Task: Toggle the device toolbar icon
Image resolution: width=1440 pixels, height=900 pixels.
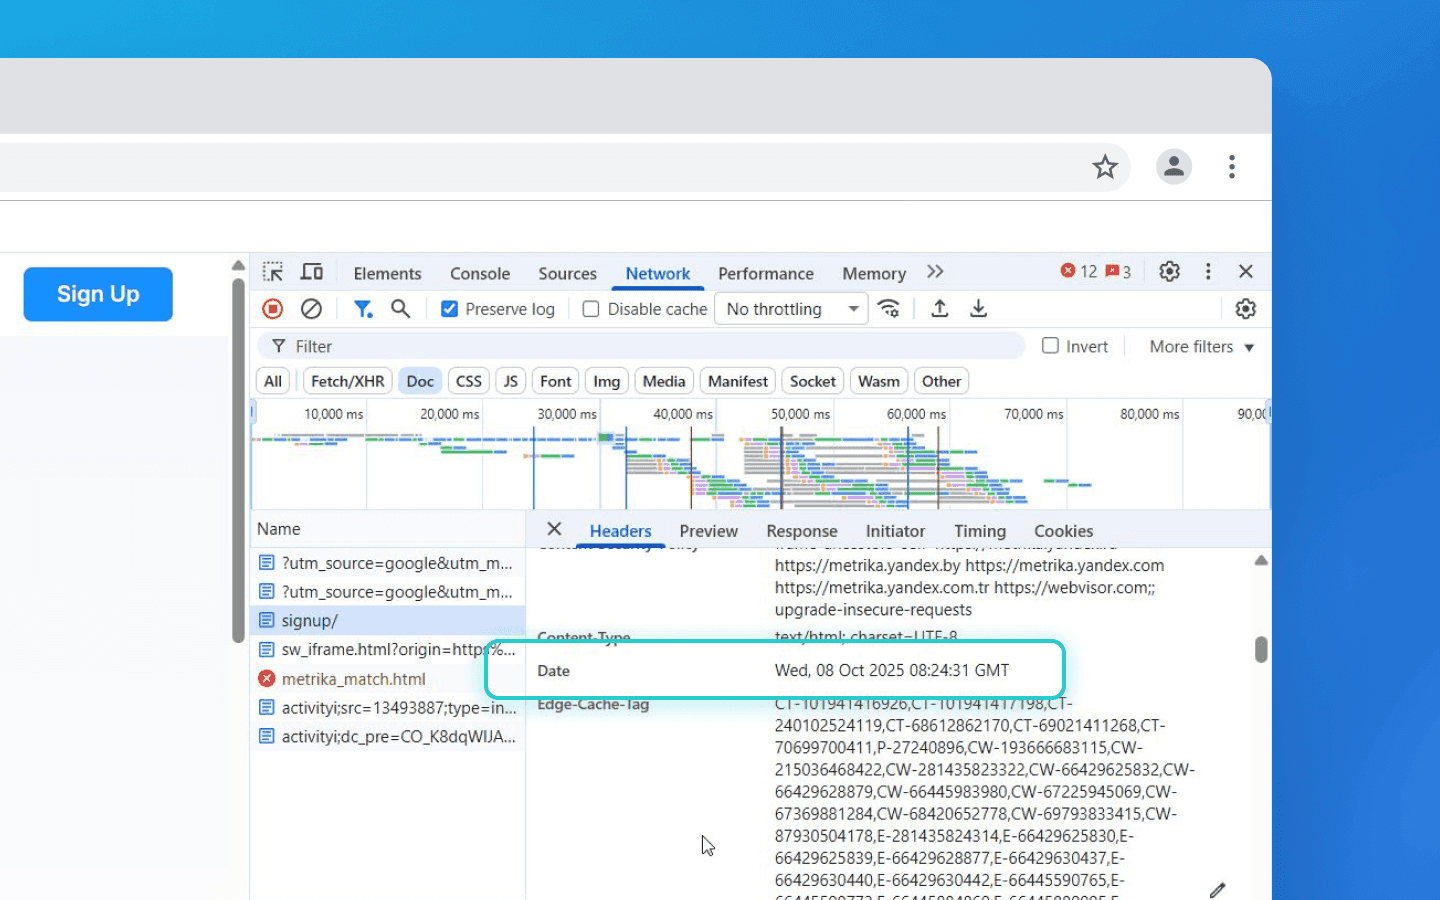Action: pyautogui.click(x=312, y=272)
